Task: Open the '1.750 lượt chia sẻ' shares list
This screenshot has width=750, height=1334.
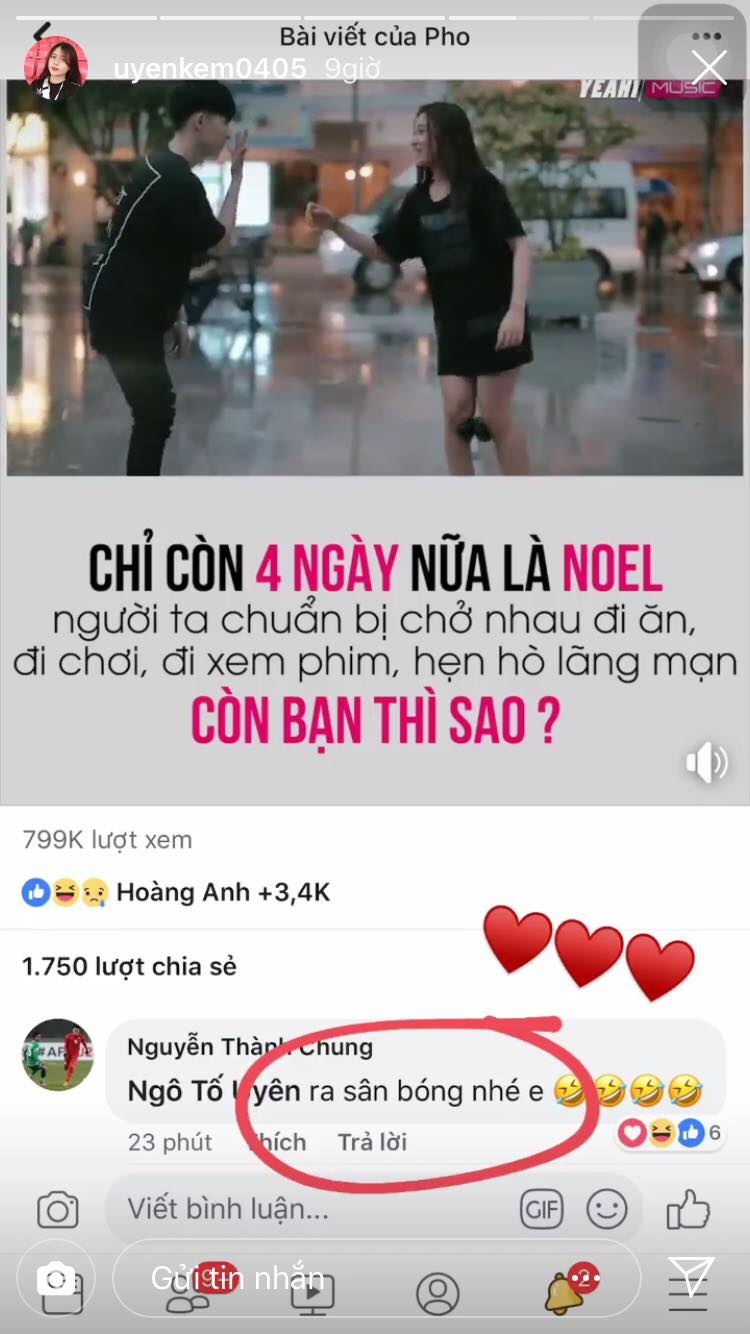Action: click(x=130, y=966)
